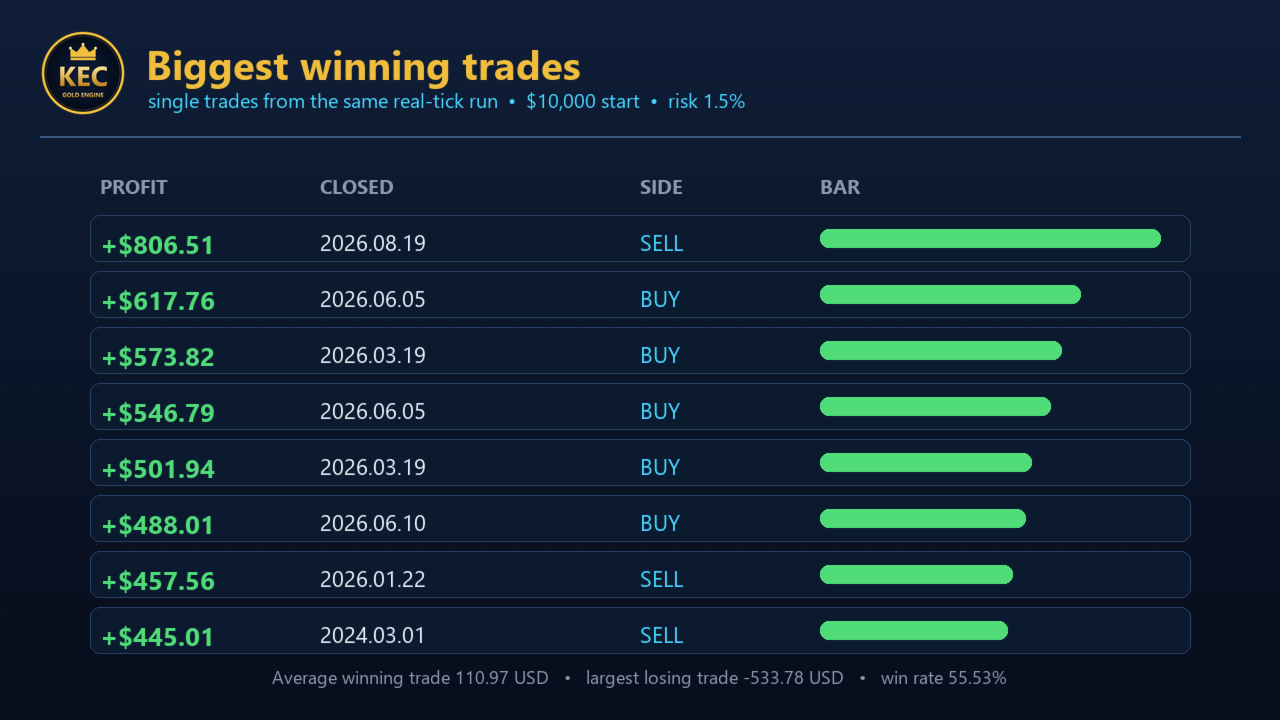The height and width of the screenshot is (720, 1280).
Task: Click the BAR column header
Action: pos(840,187)
